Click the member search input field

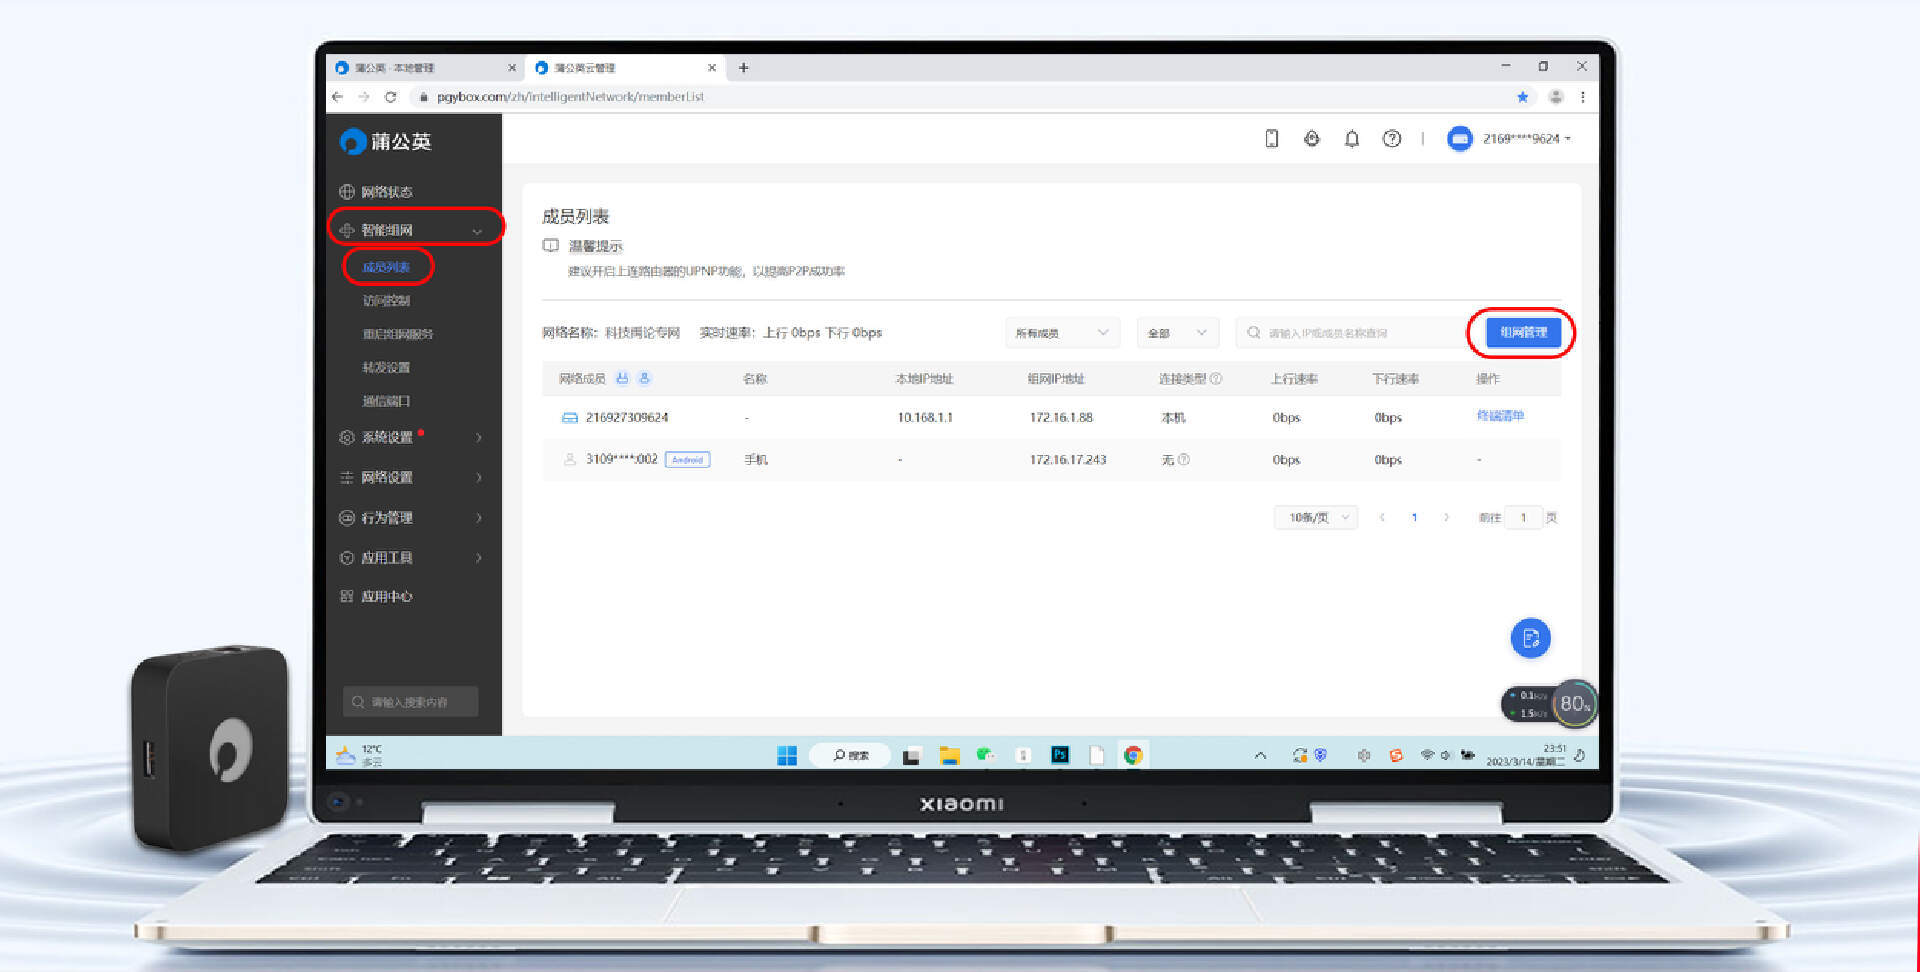point(1350,333)
